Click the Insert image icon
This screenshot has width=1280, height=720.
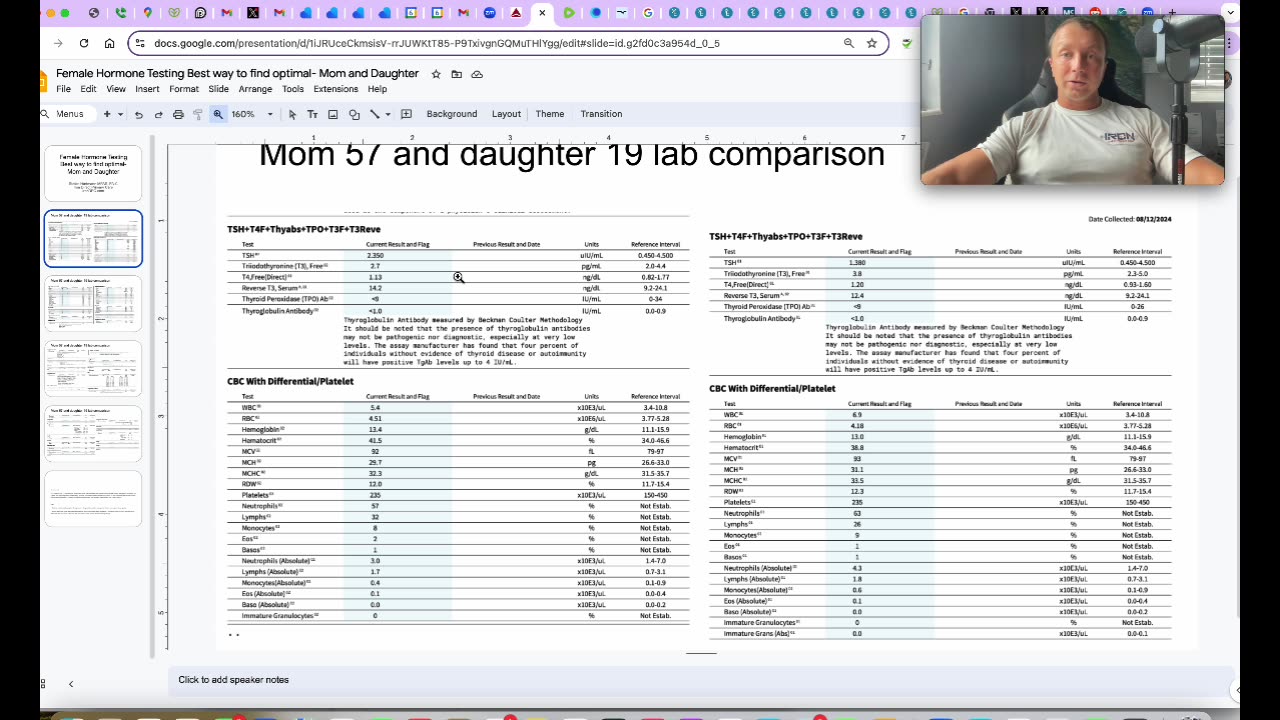click(333, 114)
